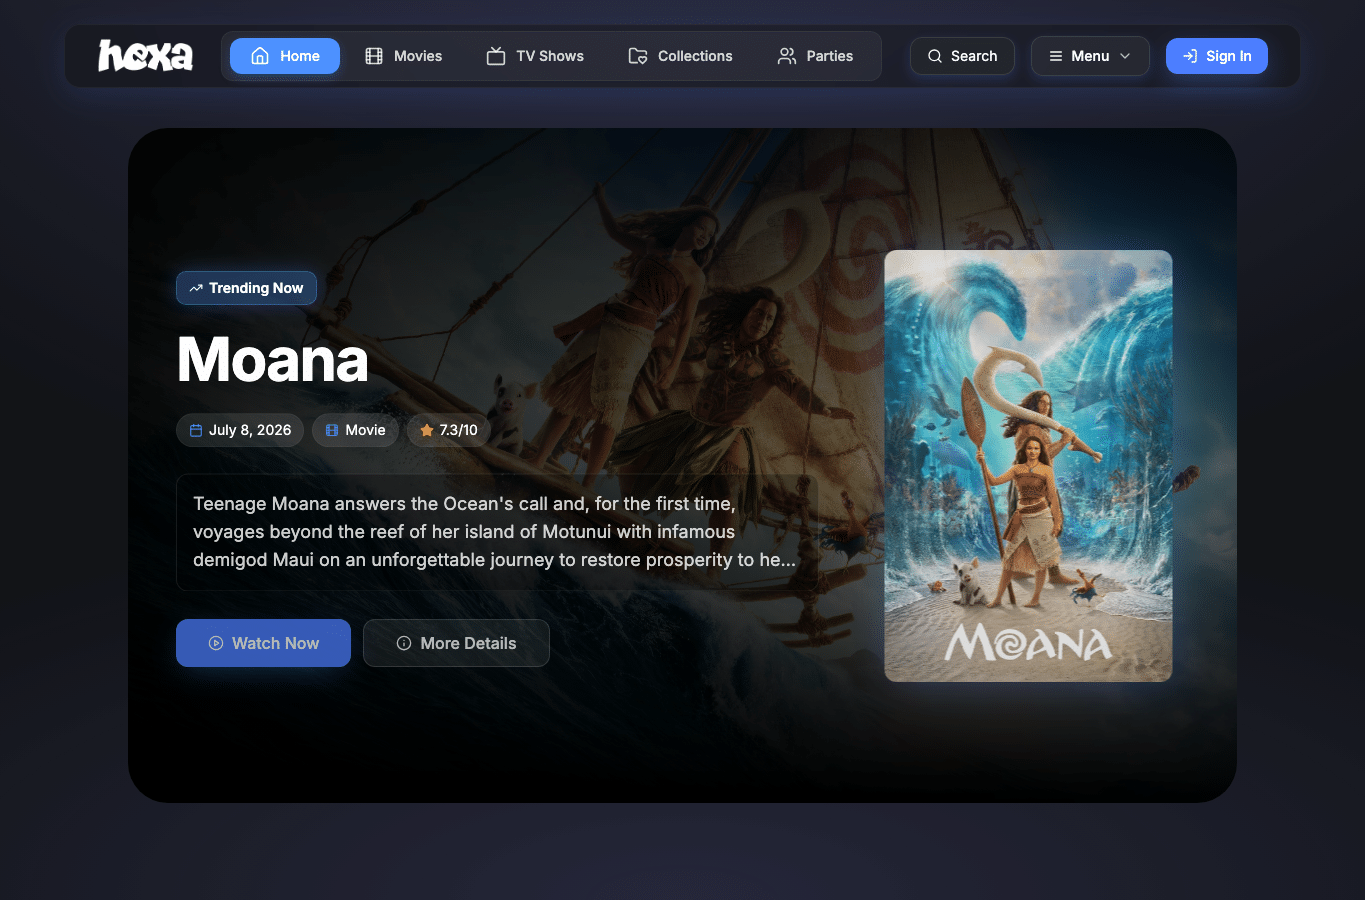Image resolution: width=1365 pixels, height=900 pixels.
Task: Click the Movie type badge
Action: coord(355,430)
